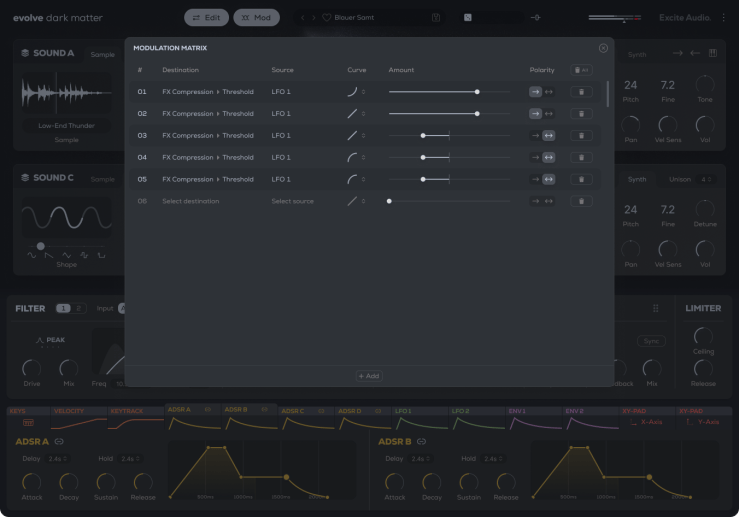
Task: Set row 01 polarity to bipolar arrow
Action: pyautogui.click(x=549, y=92)
